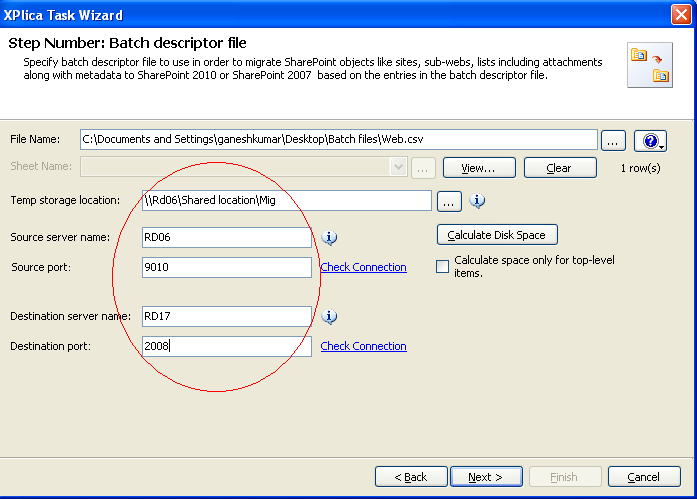Click info icon next to Source server name
The width and height of the screenshot is (697, 499).
click(329, 238)
